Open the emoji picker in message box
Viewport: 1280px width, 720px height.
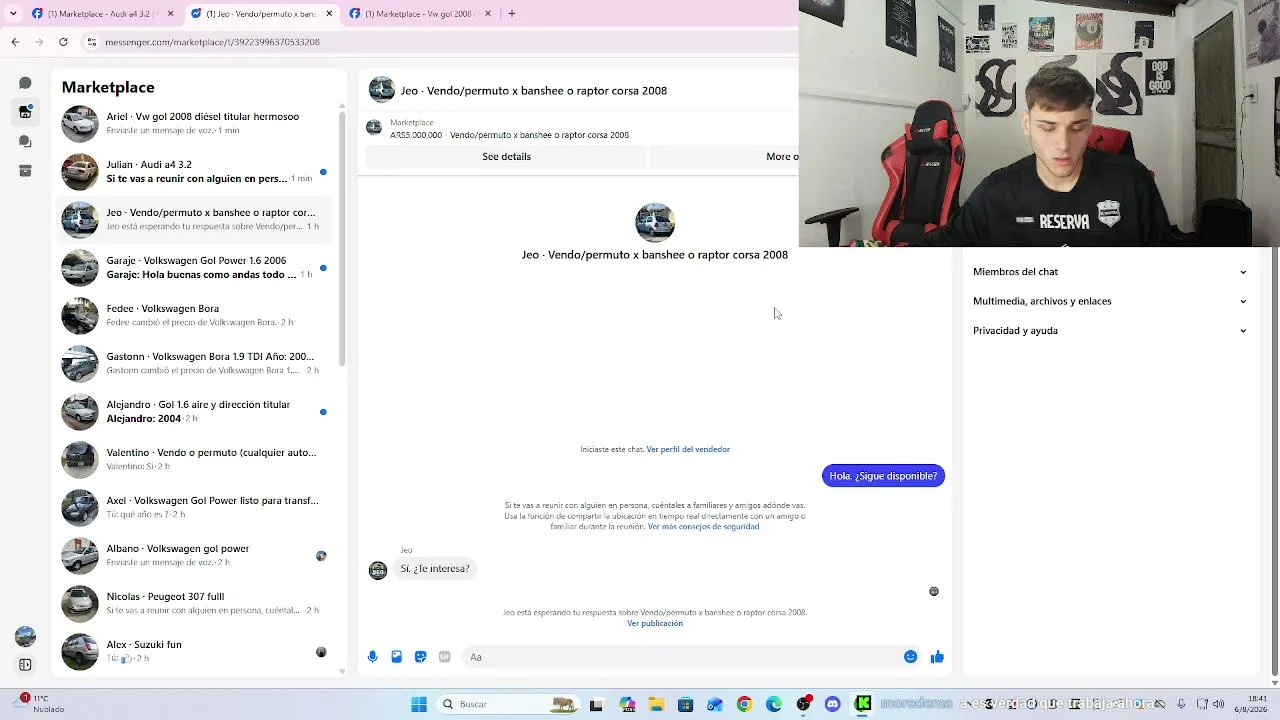click(910, 657)
